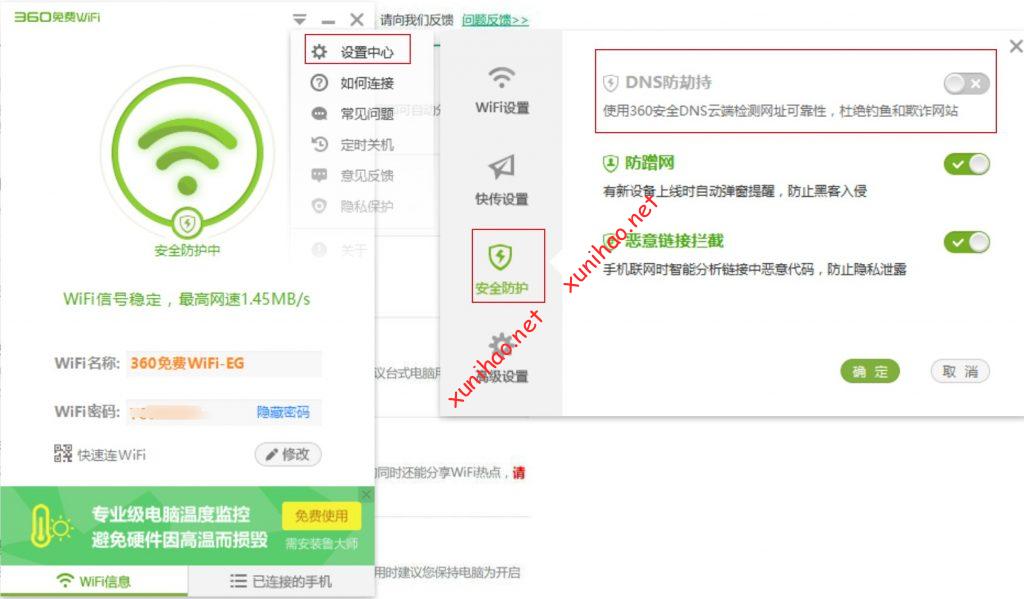The width and height of the screenshot is (1024, 599).
Task: Switch to WiFi信息 bottom tab
Action: click(x=94, y=581)
